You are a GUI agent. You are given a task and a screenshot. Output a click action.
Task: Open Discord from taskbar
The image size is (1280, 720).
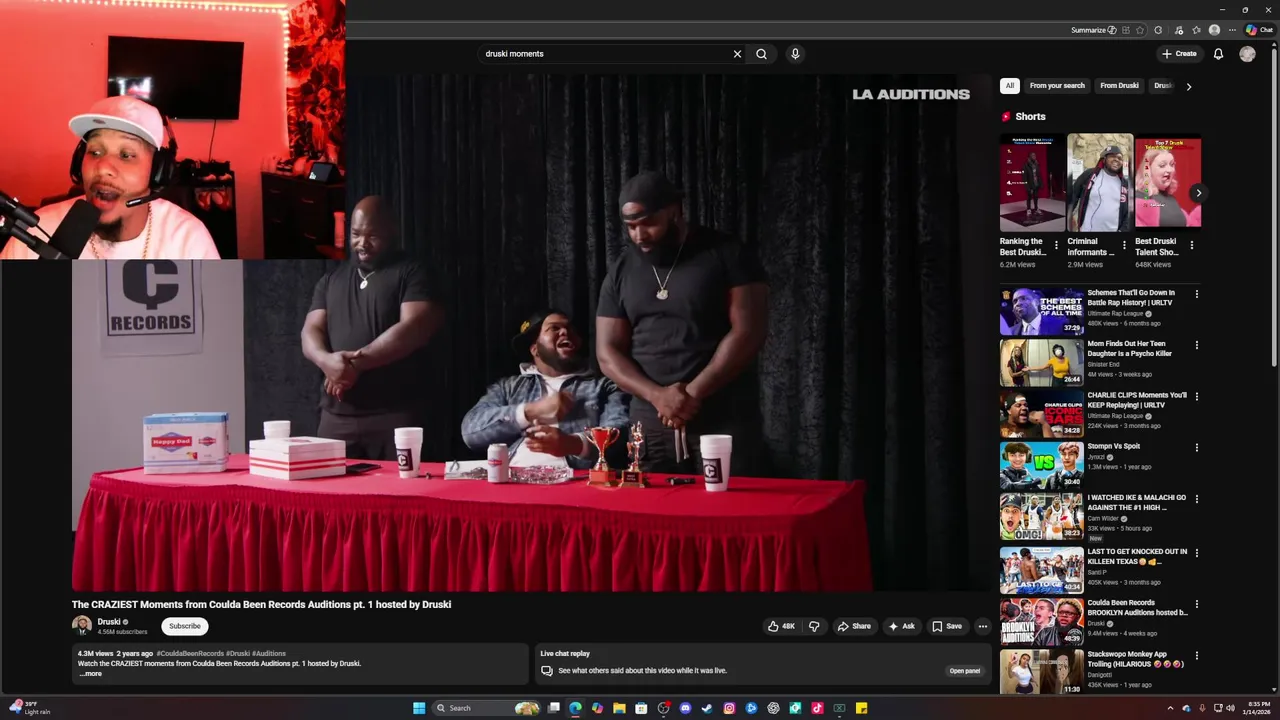[685, 708]
